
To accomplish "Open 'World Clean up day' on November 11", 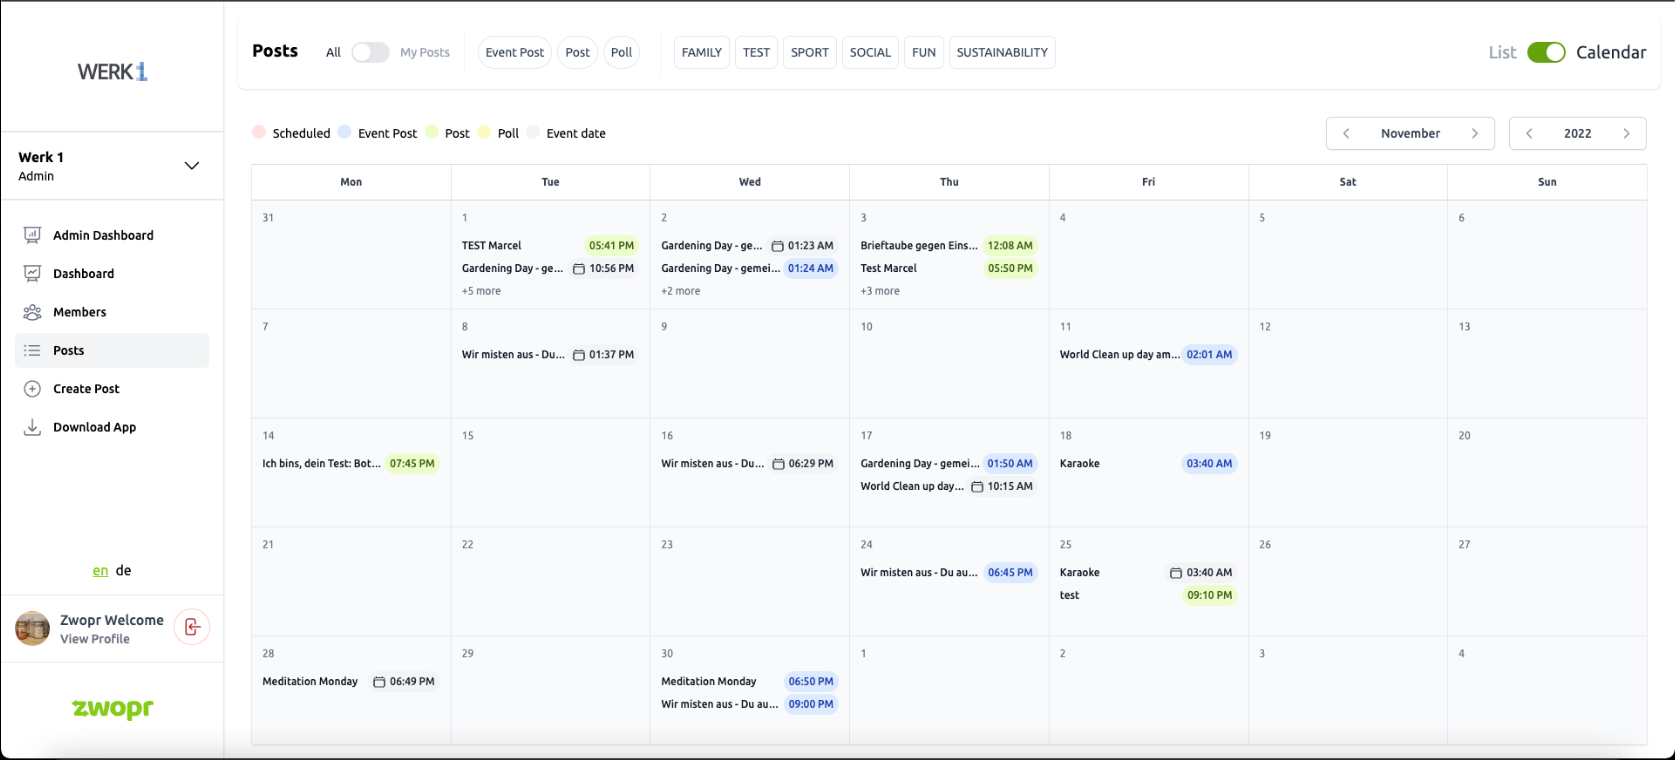I will (1148, 354).
